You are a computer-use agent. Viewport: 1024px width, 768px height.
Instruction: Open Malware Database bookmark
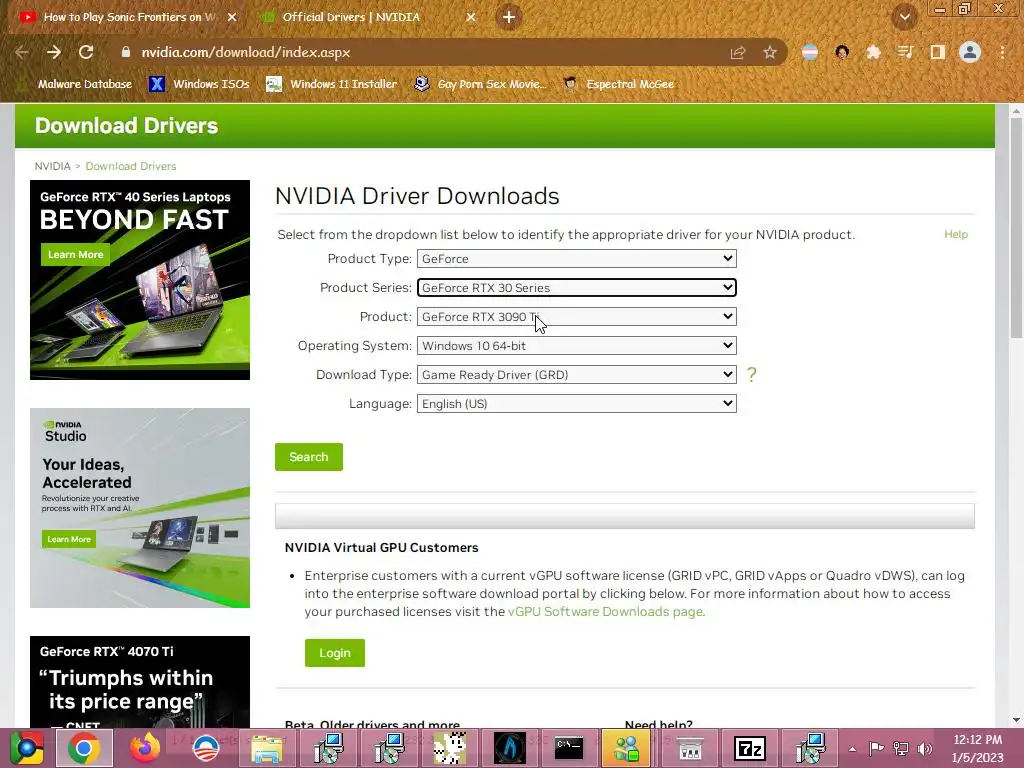click(76, 84)
